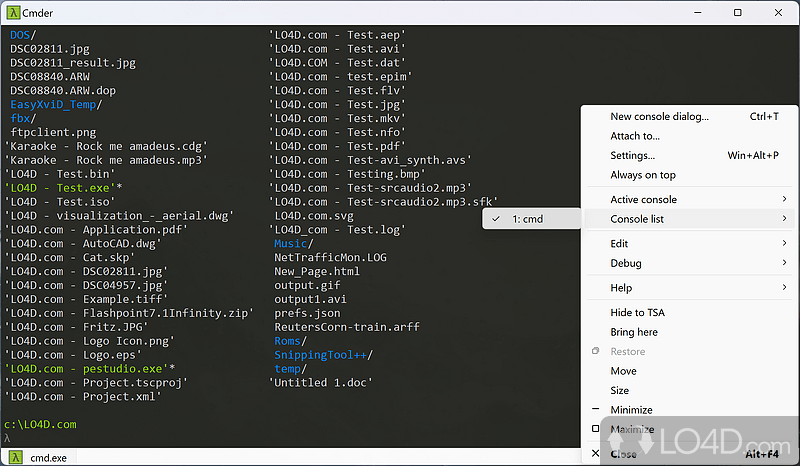
Task: Click the Music/ directory entry
Action: tap(294, 244)
